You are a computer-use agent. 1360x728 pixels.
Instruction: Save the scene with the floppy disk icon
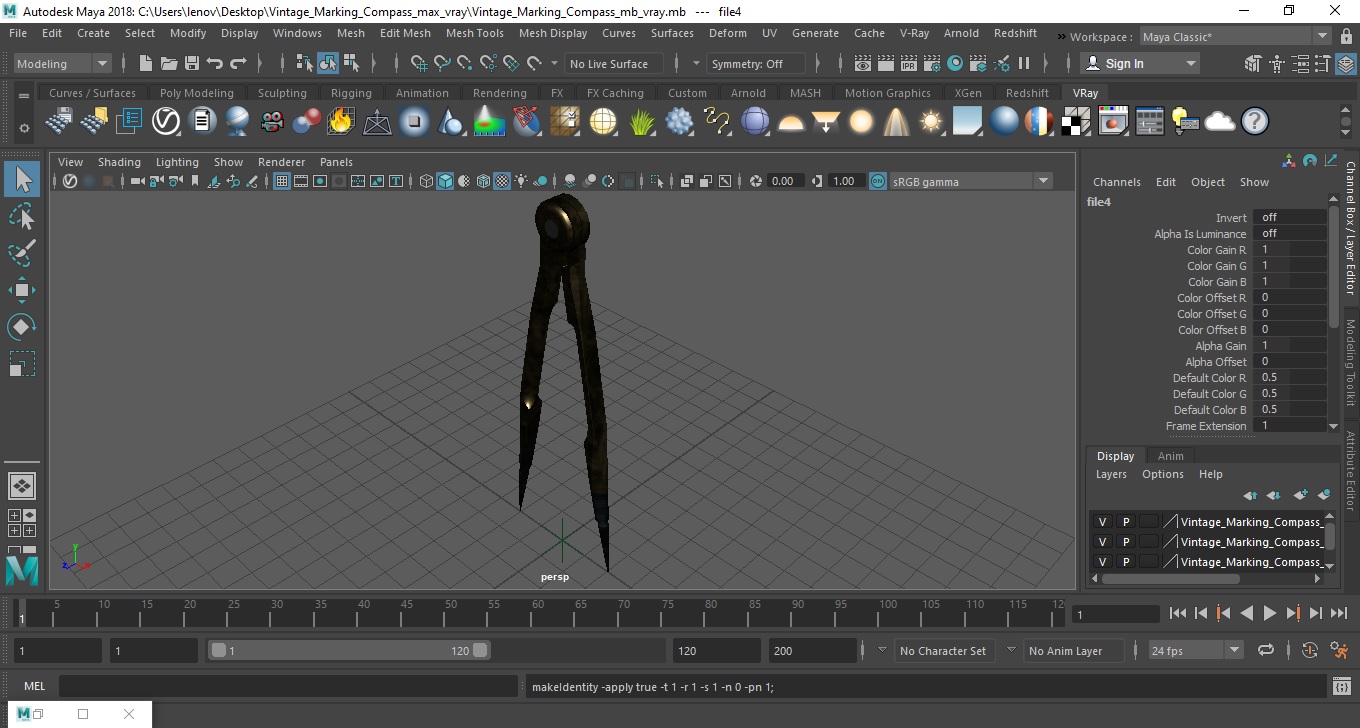click(x=192, y=63)
